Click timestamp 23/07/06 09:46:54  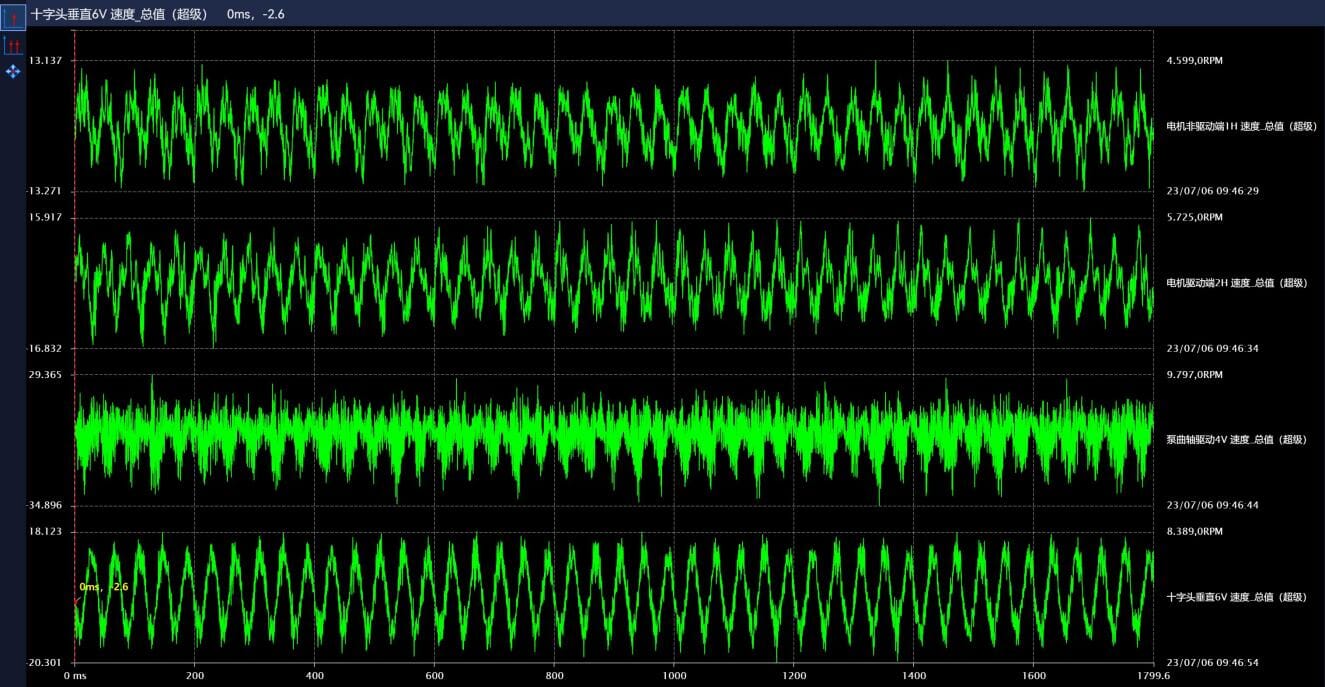pos(1212,662)
